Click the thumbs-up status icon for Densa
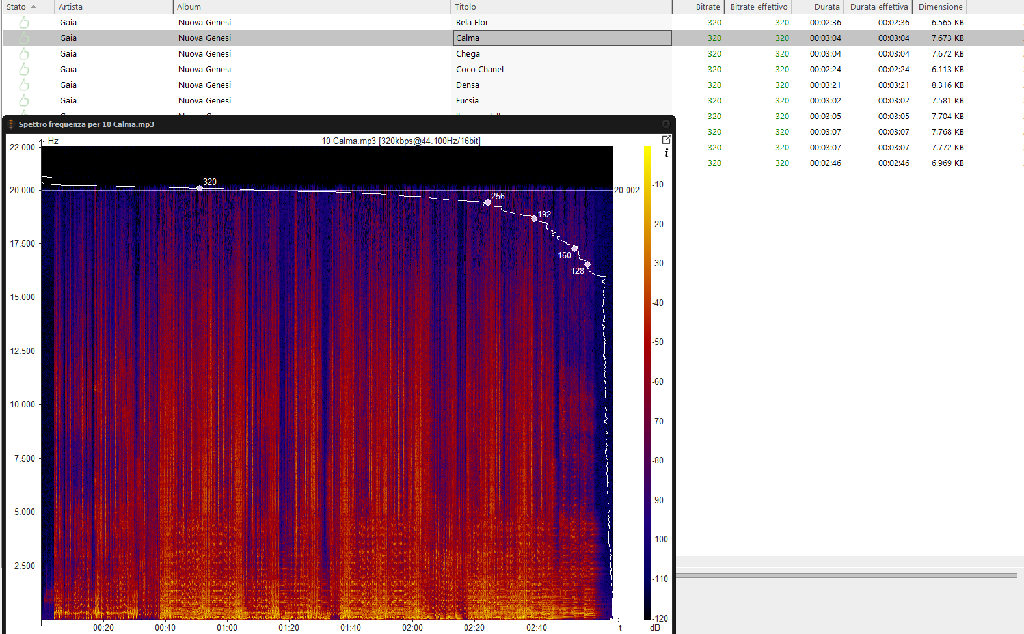This screenshot has width=1024, height=634. pos(24,85)
